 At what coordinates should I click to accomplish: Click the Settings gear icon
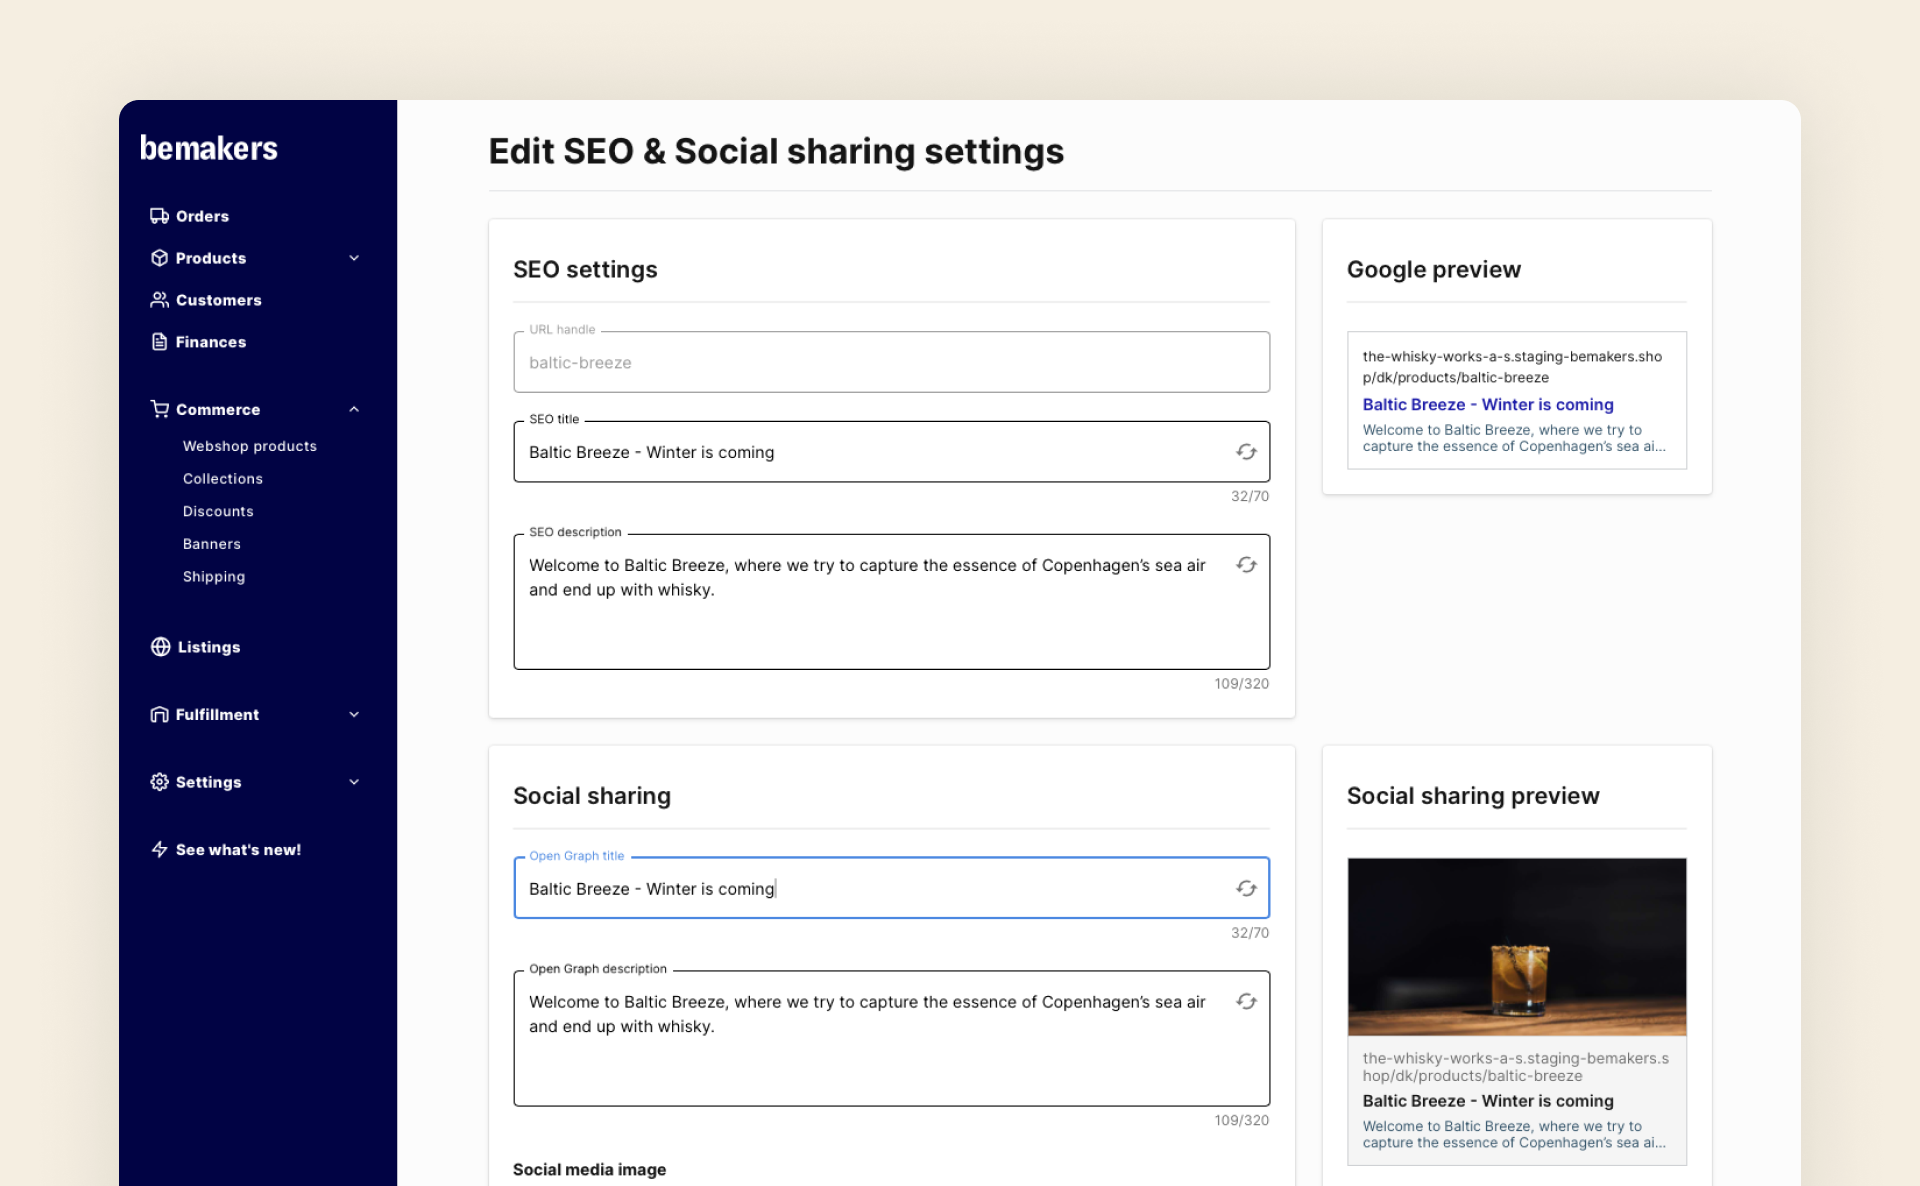point(159,782)
